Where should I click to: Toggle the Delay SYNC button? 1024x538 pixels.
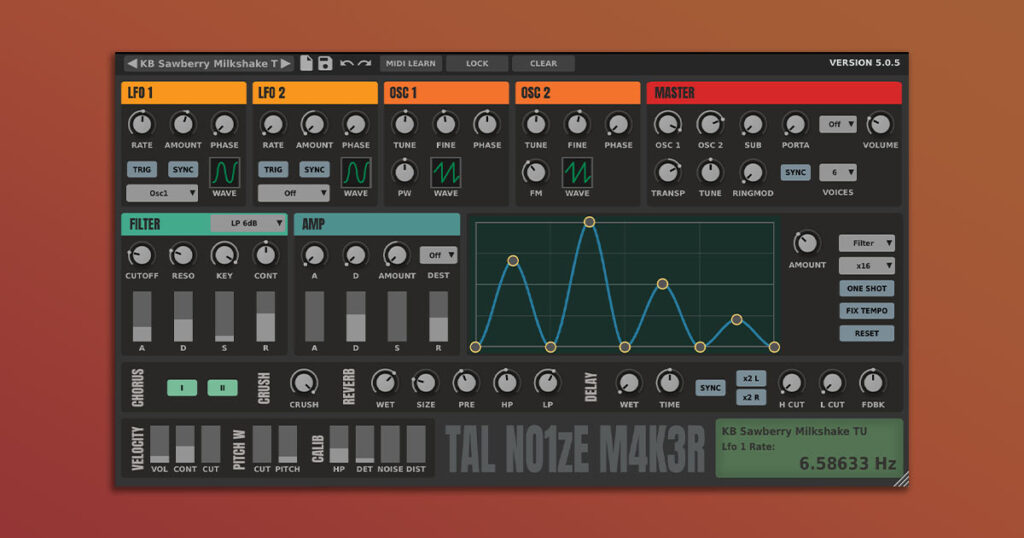click(711, 388)
